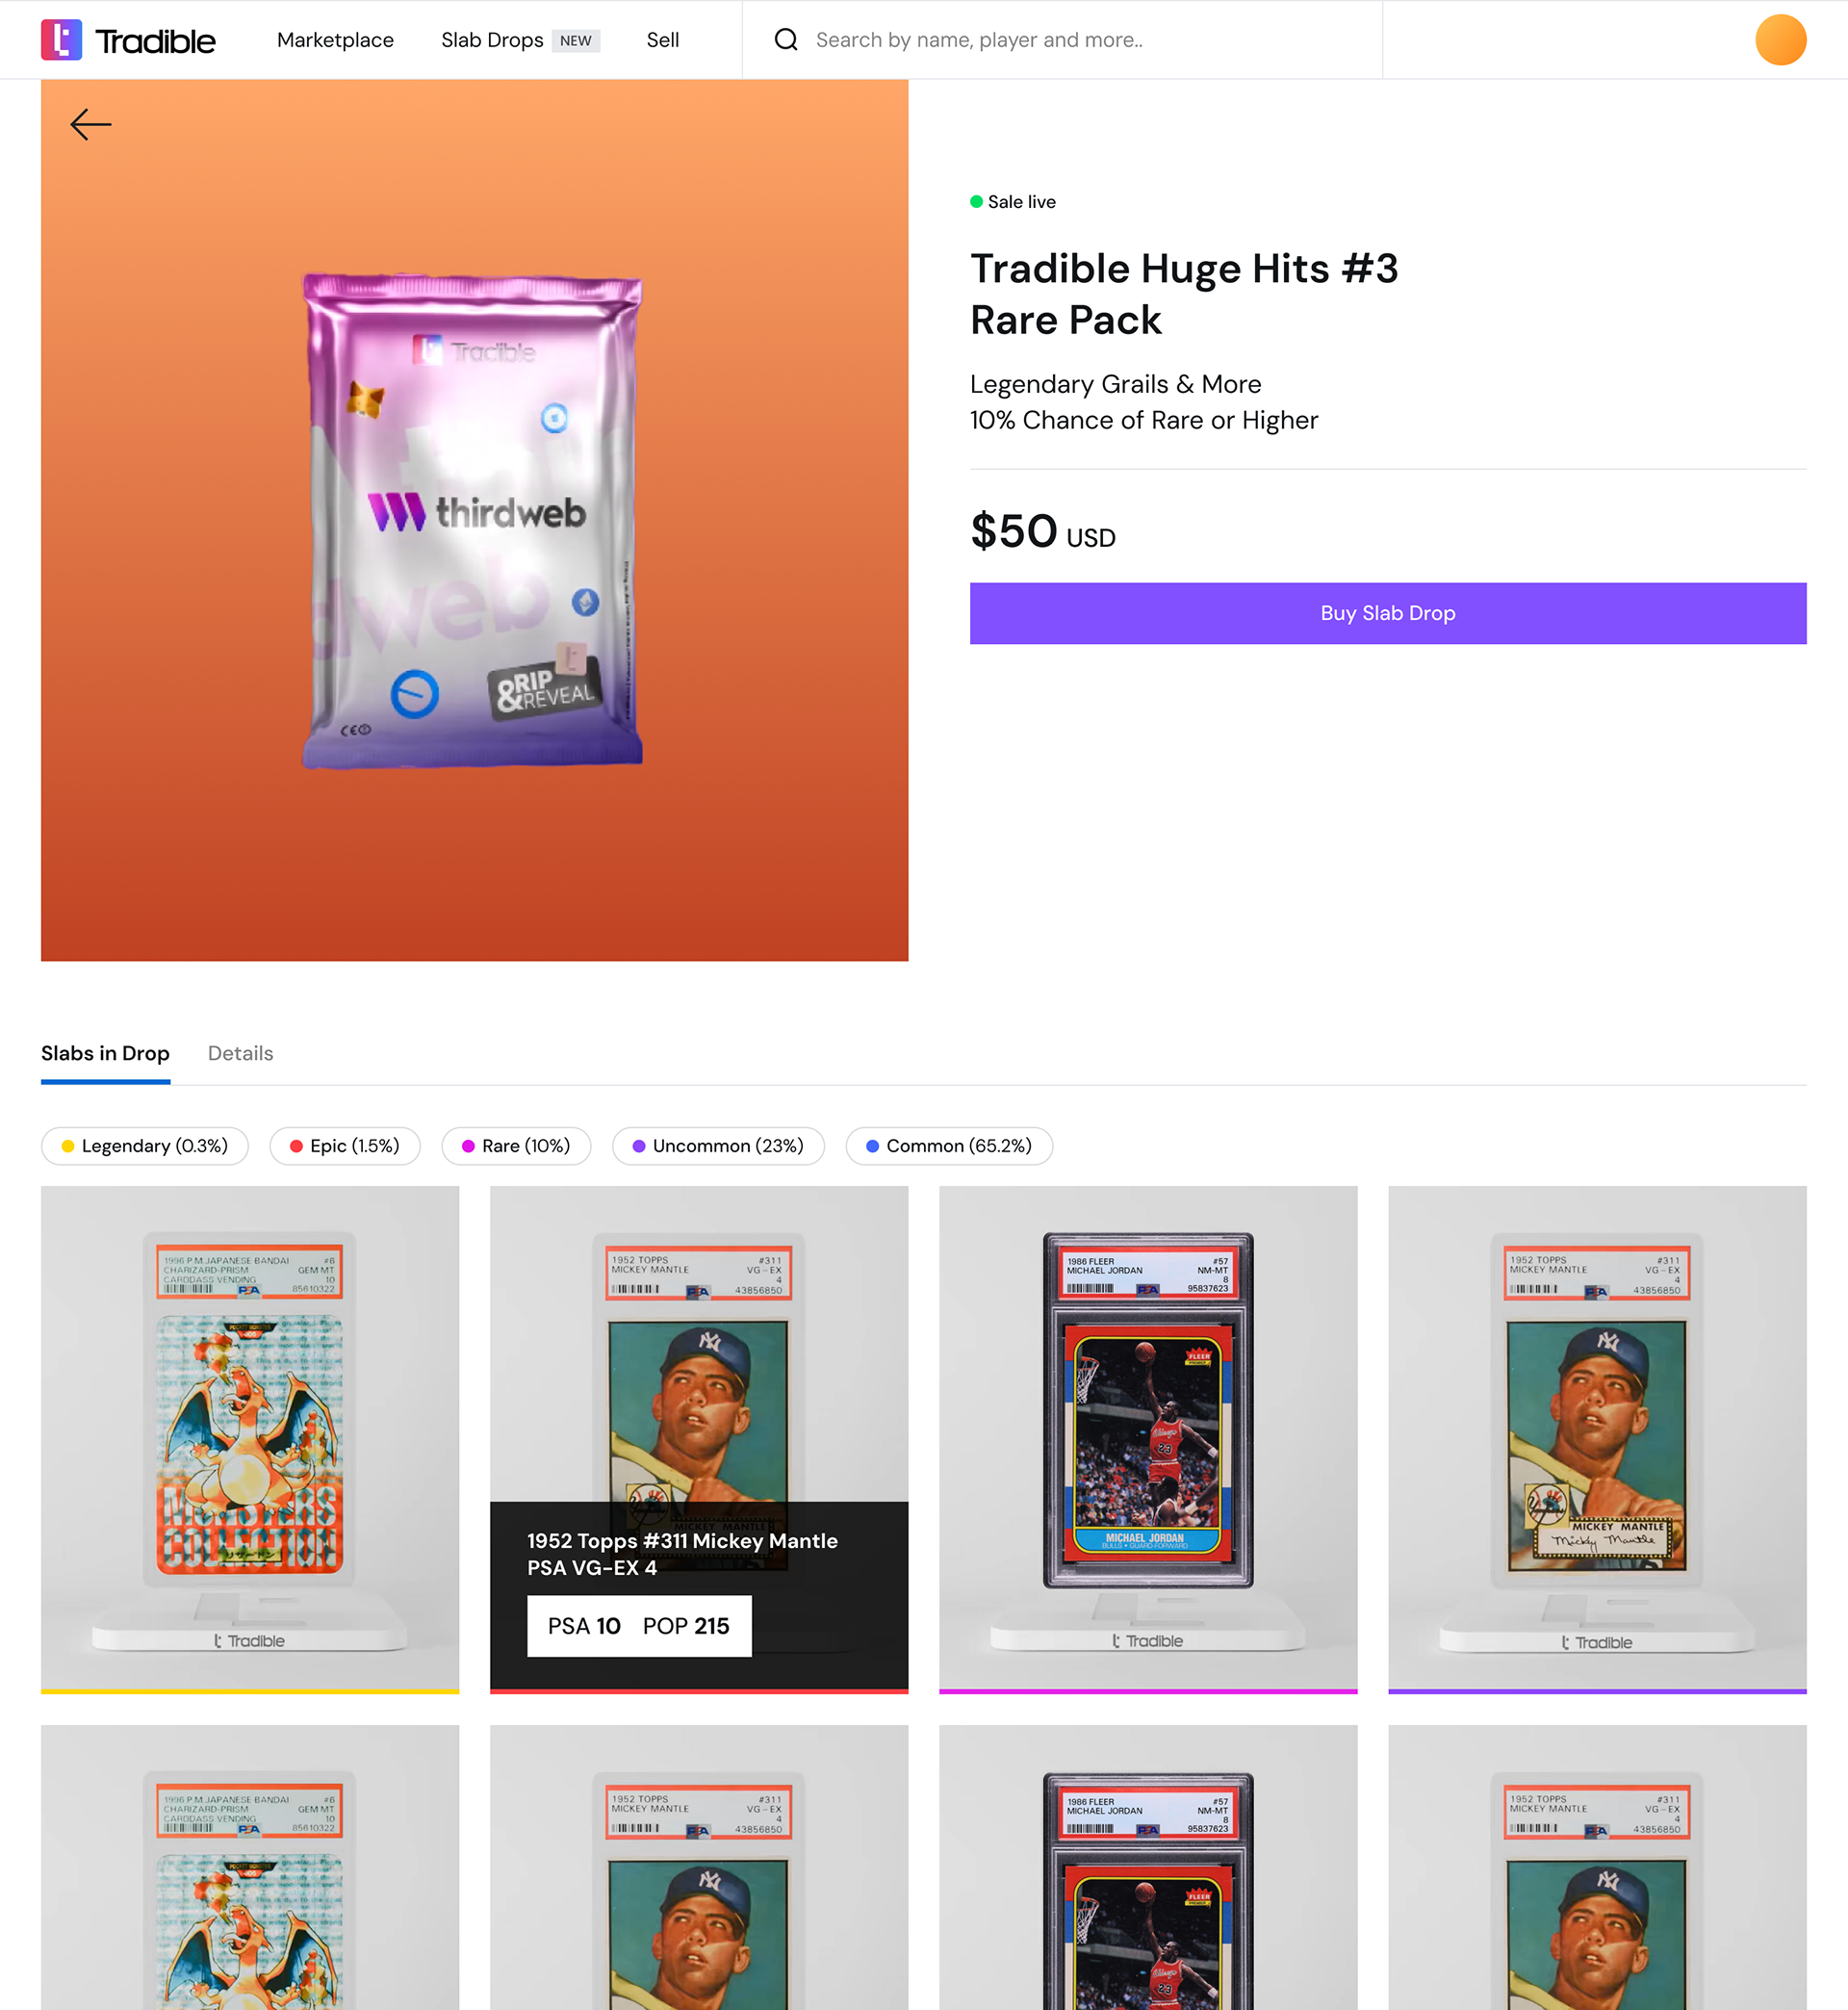Select the Common (65.2%) filter chip
The image size is (1848, 2010).
[x=949, y=1145]
